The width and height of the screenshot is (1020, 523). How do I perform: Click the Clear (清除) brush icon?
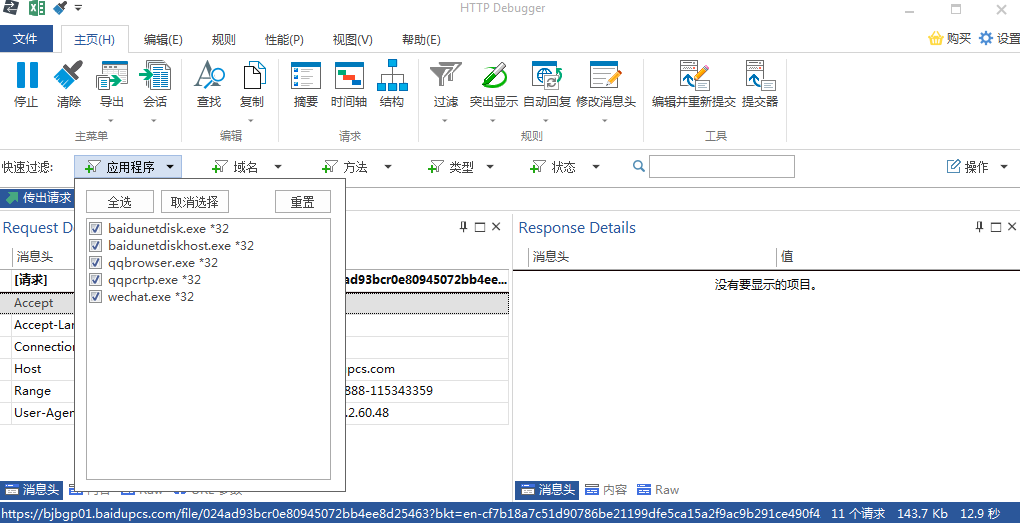coord(68,75)
